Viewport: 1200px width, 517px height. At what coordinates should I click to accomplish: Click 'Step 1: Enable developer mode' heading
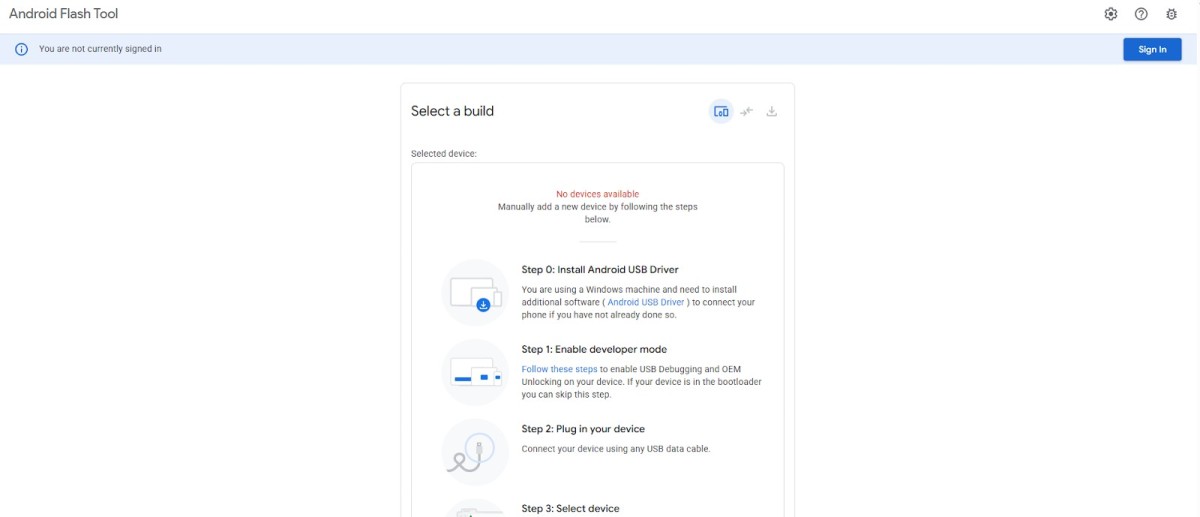(x=594, y=350)
